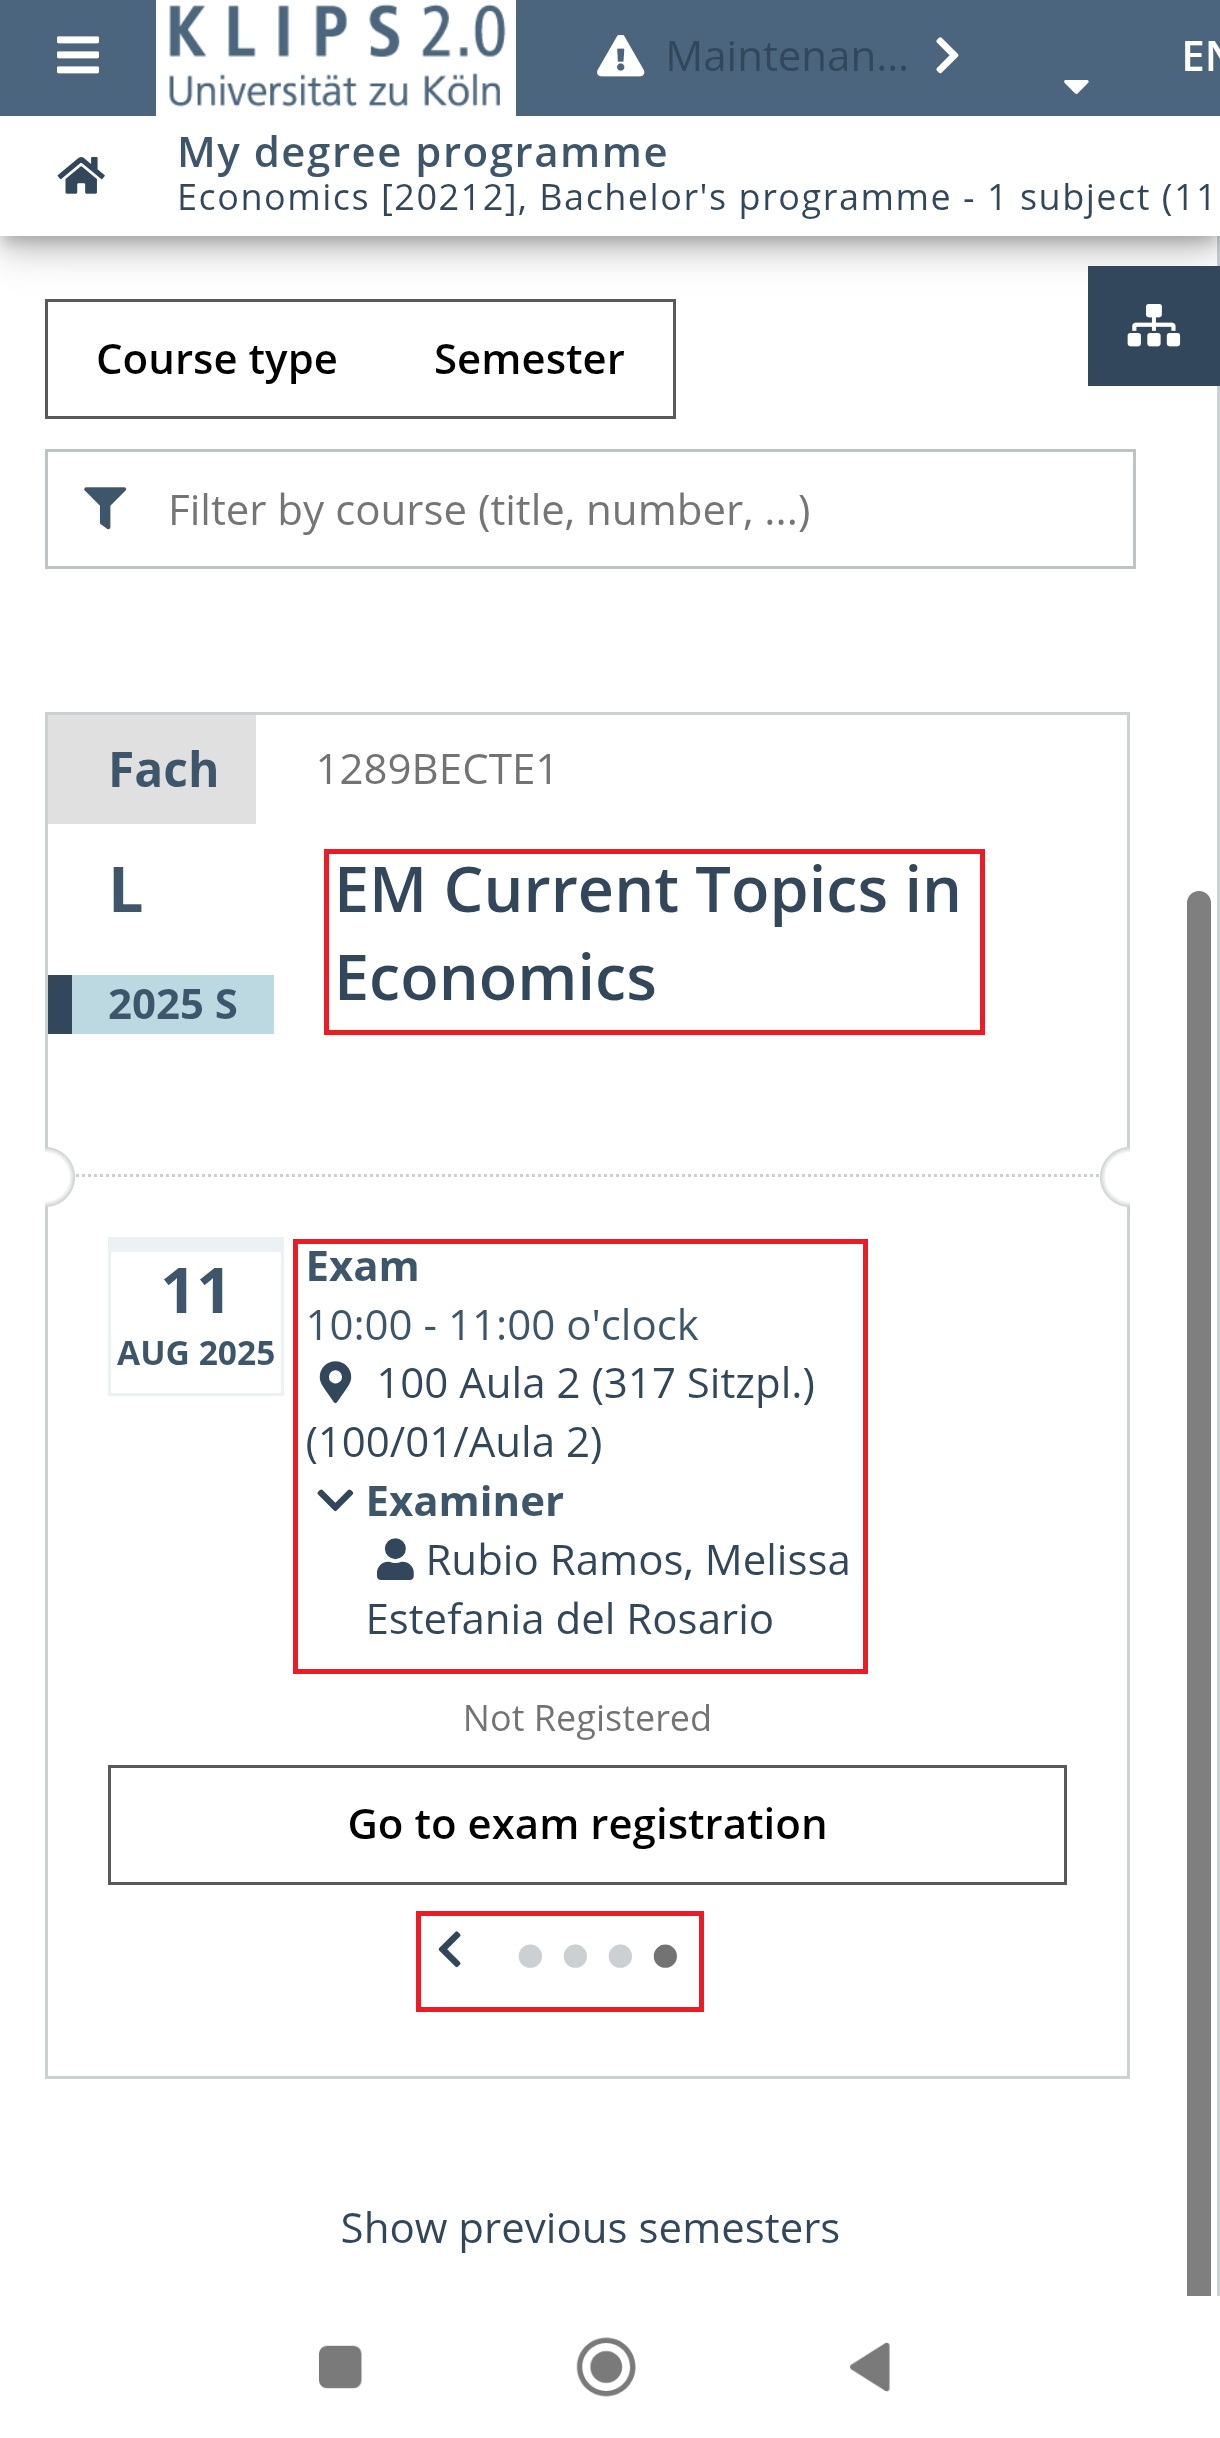Image resolution: width=1220 pixels, height=2438 pixels.
Task: Tap the exam location pin icon
Action: click(335, 1383)
